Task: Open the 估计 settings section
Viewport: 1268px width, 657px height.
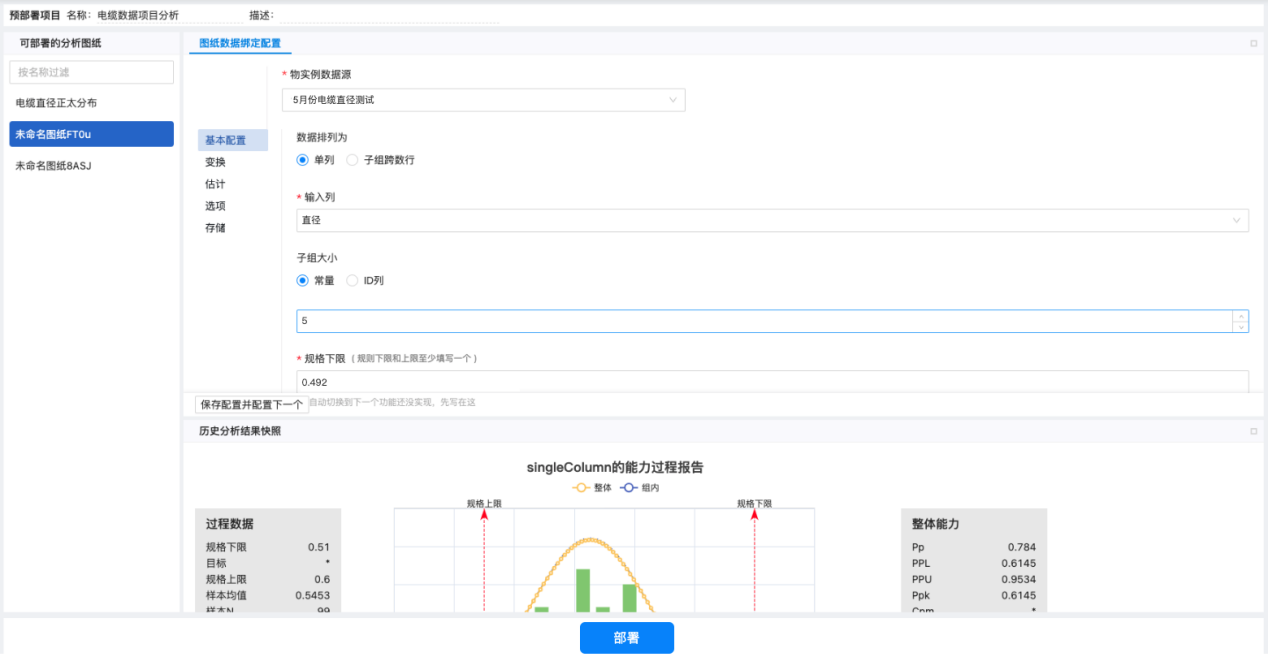Action: coord(216,184)
